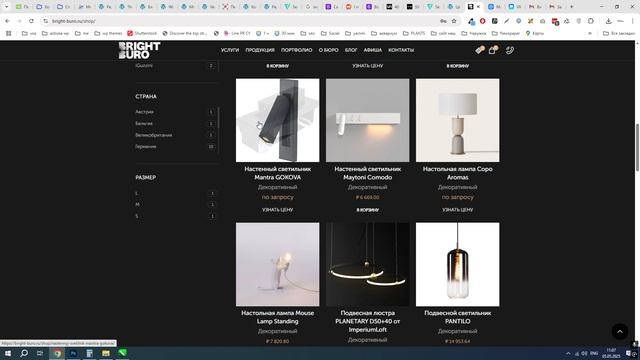Open Chrome three-dot menu

pos(633,21)
